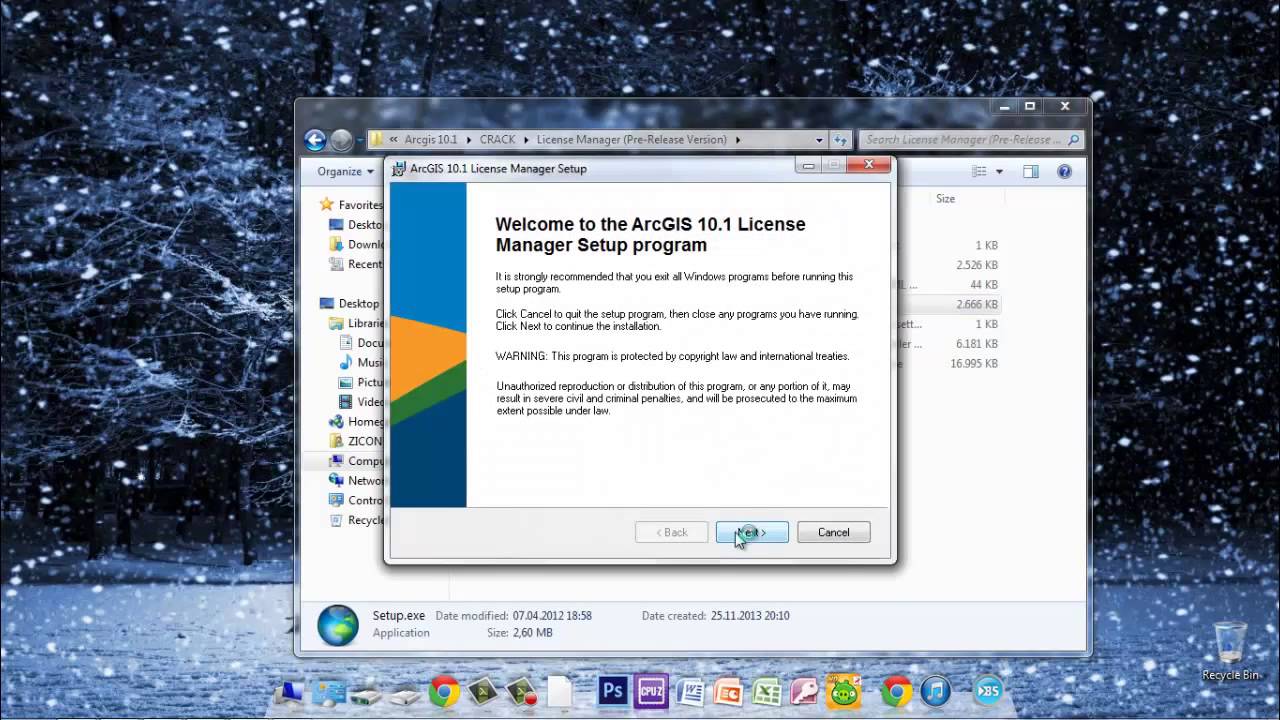1280x720 pixels.
Task: Open the BS Player dock icon
Action: coord(988,691)
